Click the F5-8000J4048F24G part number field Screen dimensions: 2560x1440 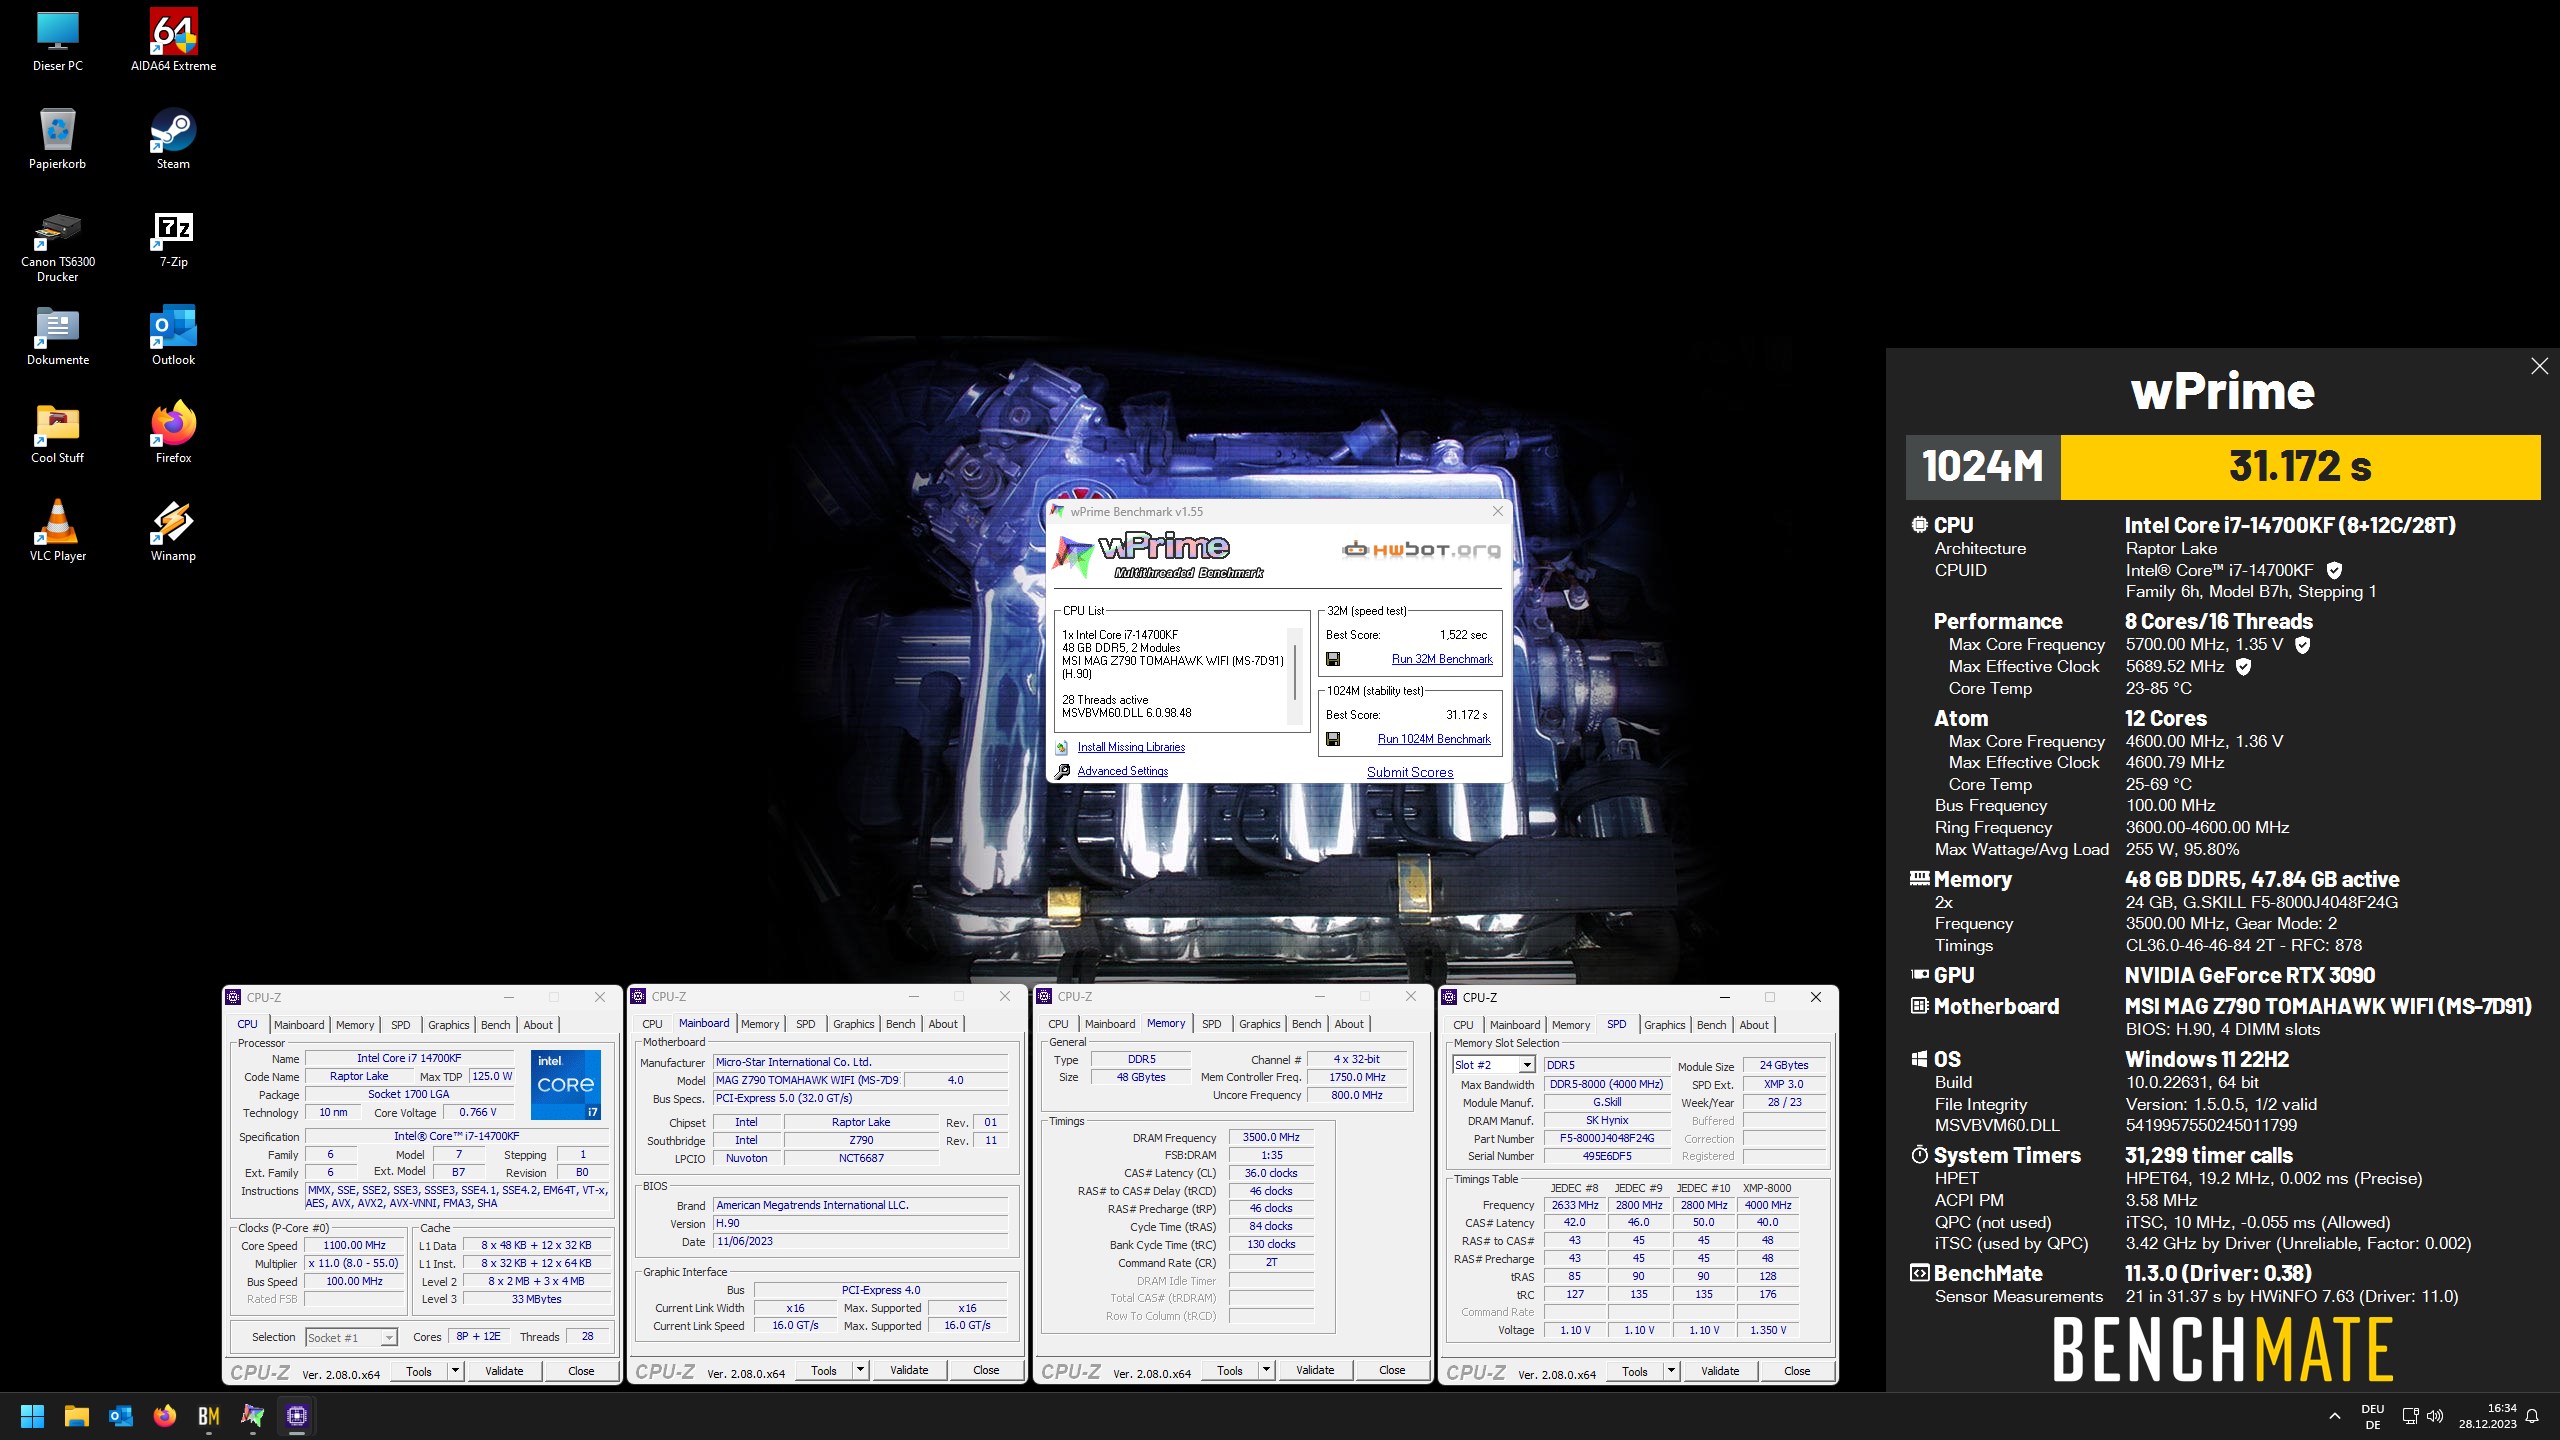click(1607, 1138)
